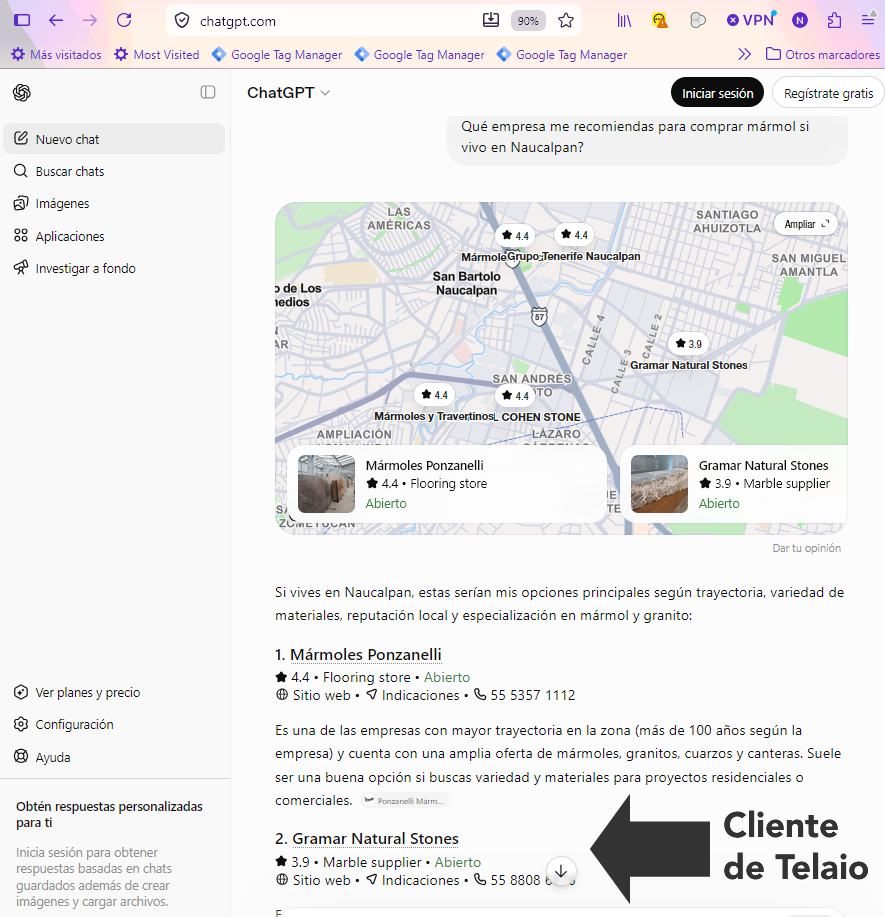Open Investigar a fondo
The height and width of the screenshot is (917, 885).
(114, 268)
